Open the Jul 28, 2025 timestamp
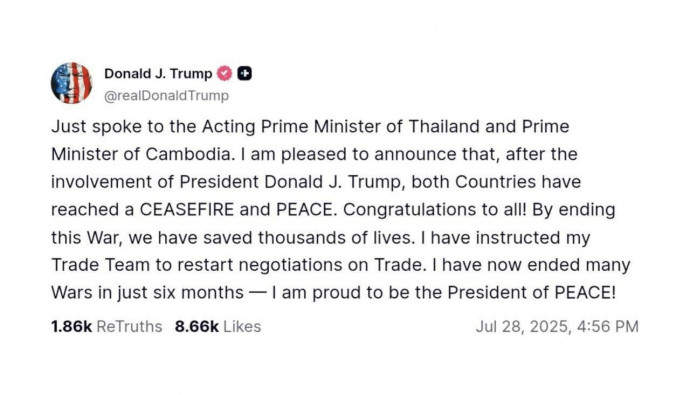 pos(557,326)
